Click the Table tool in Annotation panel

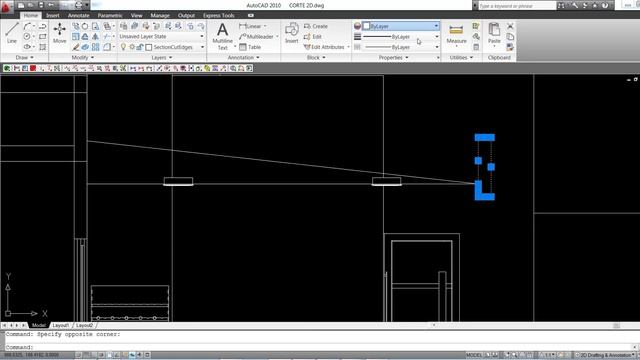pos(250,47)
